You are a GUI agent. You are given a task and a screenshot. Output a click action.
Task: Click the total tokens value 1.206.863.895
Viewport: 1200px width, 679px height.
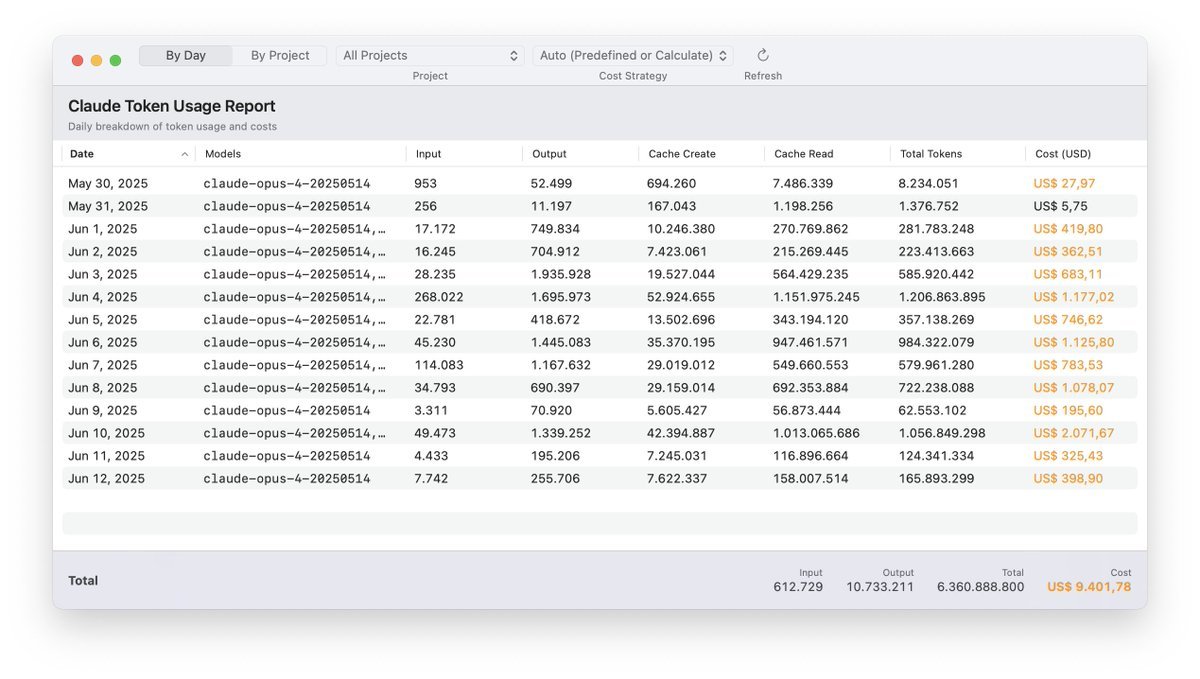click(x=942, y=297)
